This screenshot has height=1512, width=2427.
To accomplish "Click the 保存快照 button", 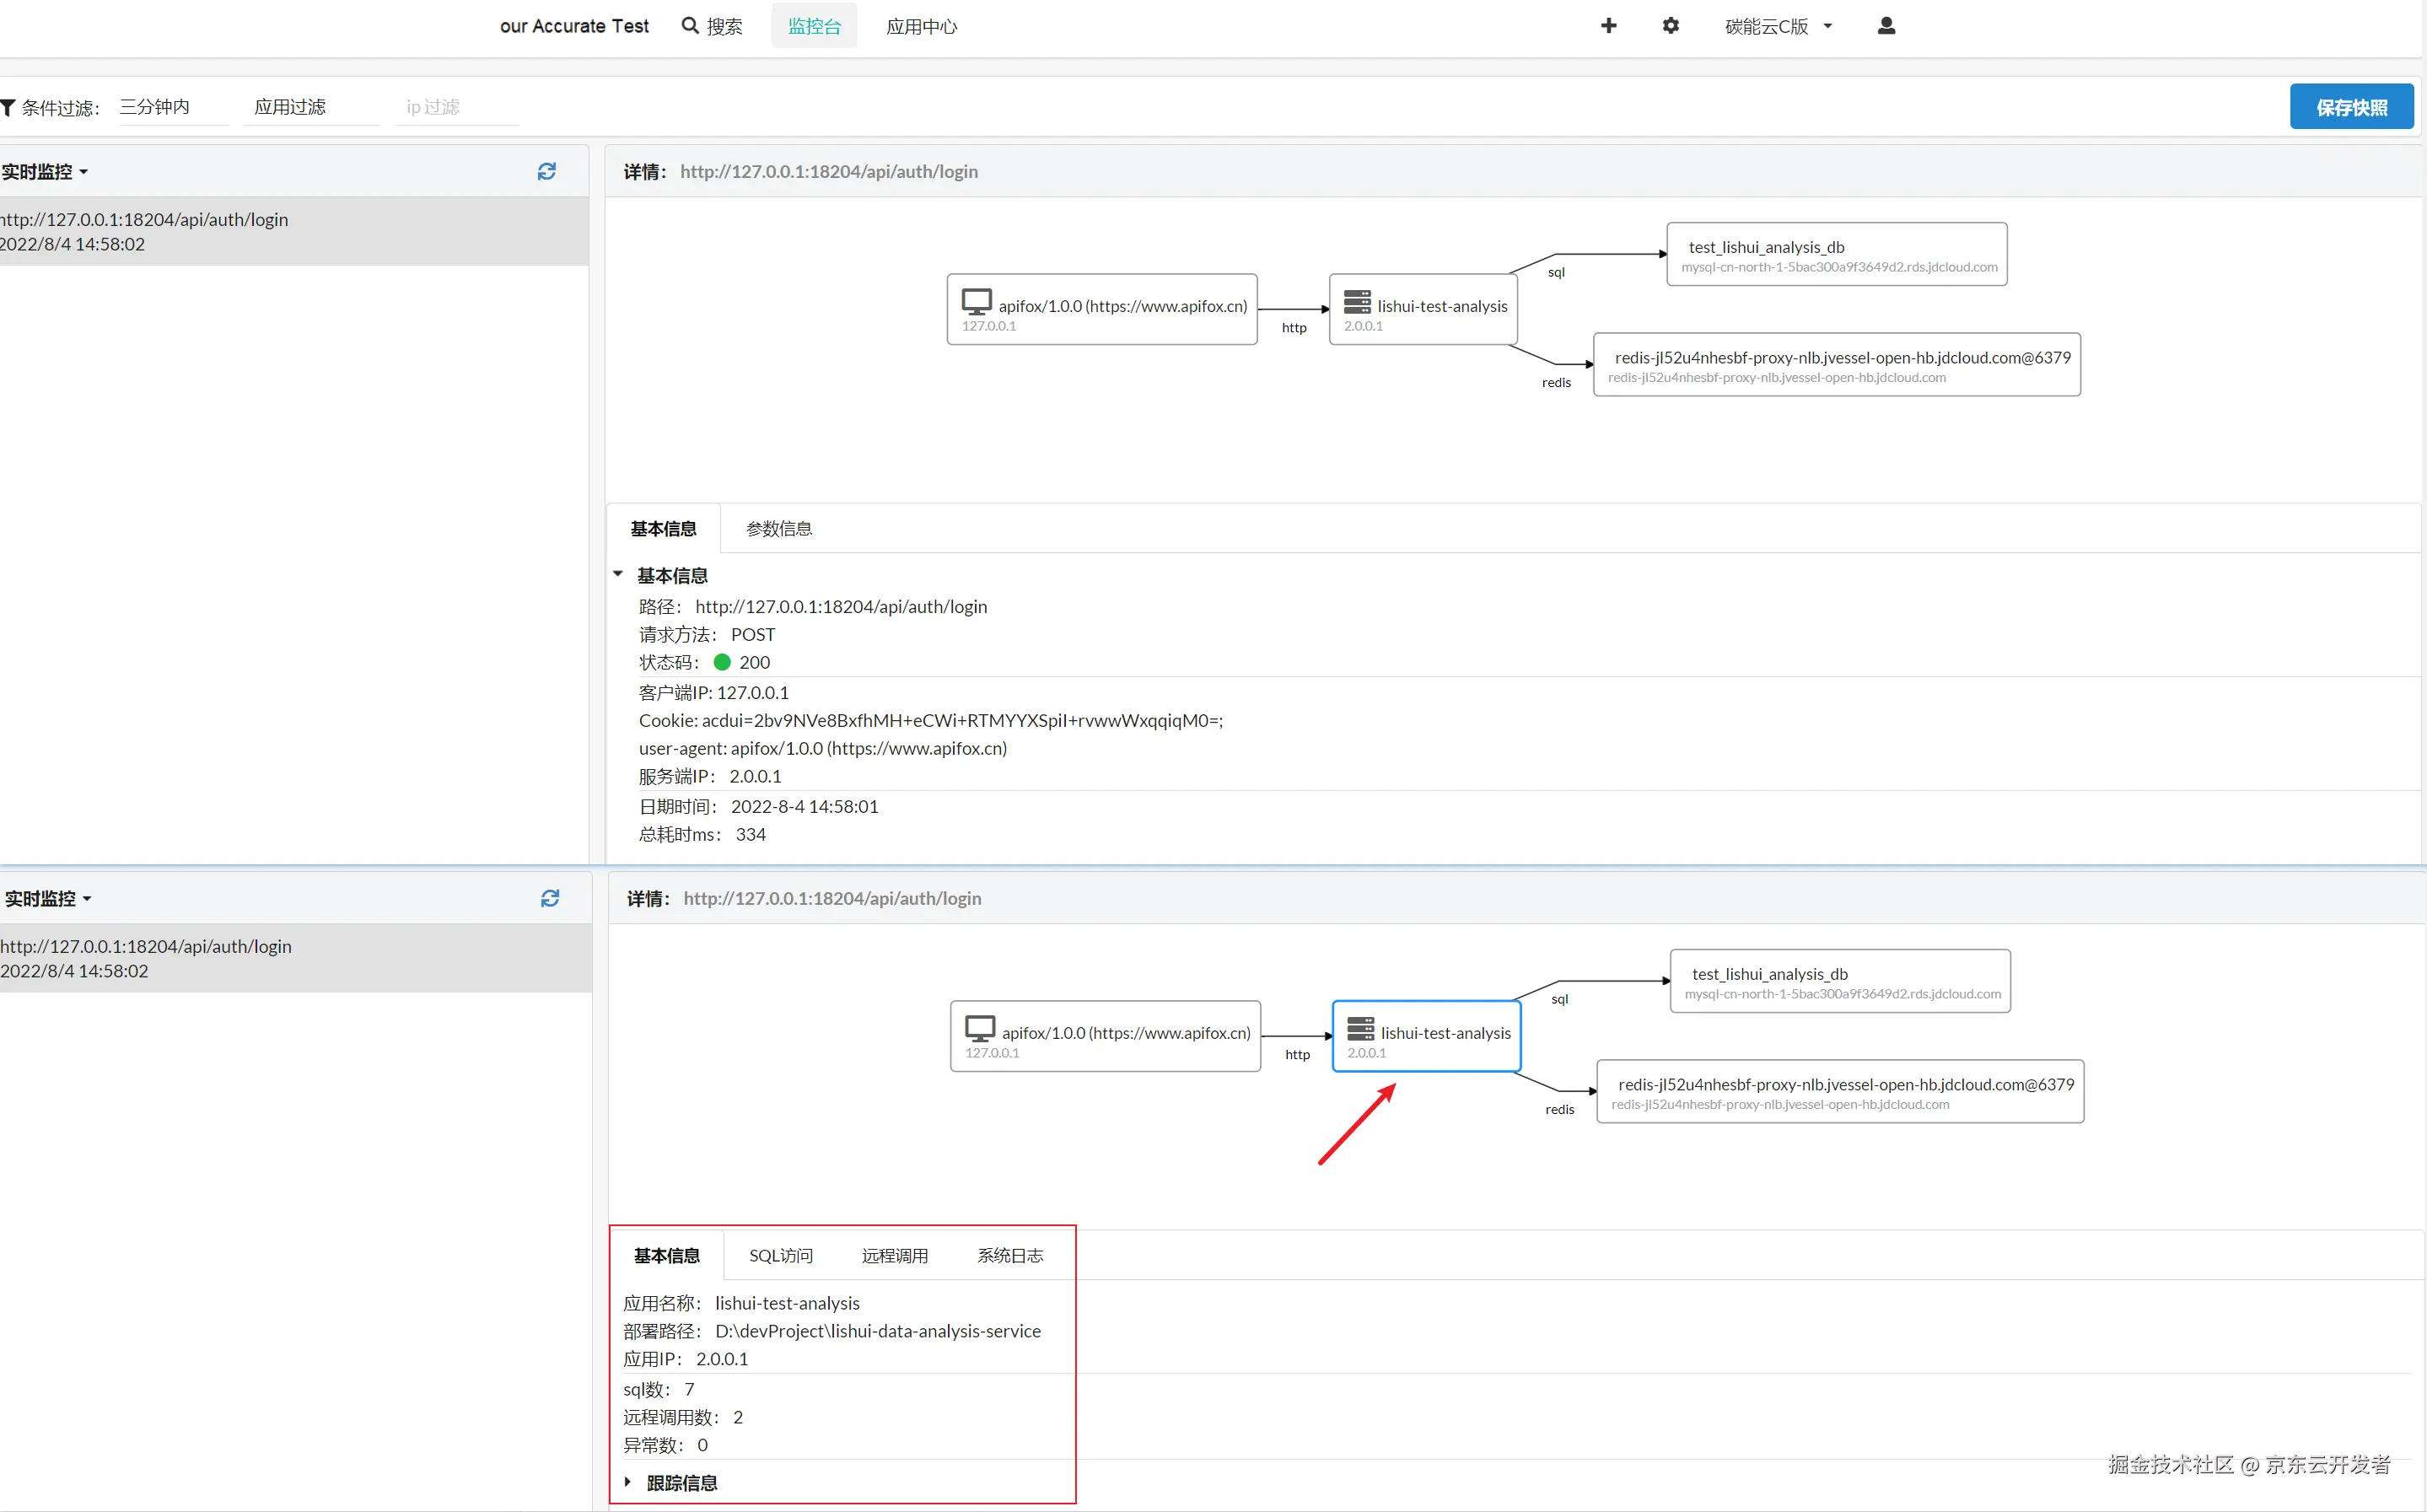I will tap(2351, 107).
